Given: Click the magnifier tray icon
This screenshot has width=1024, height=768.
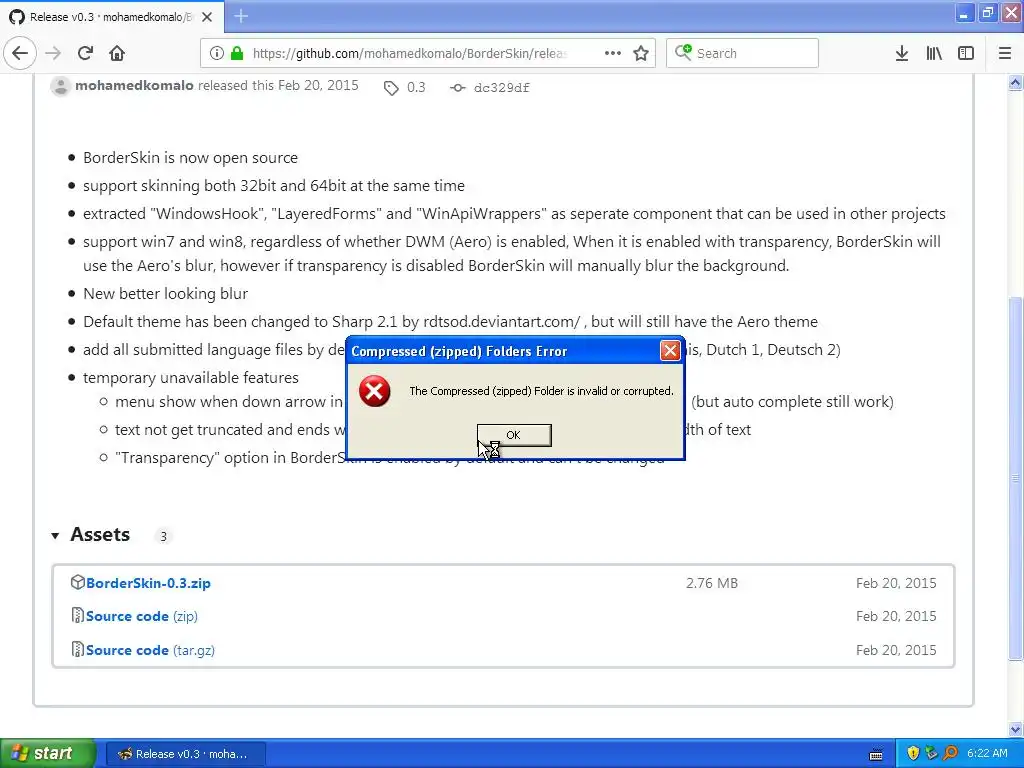Looking at the screenshot, I should [x=950, y=753].
